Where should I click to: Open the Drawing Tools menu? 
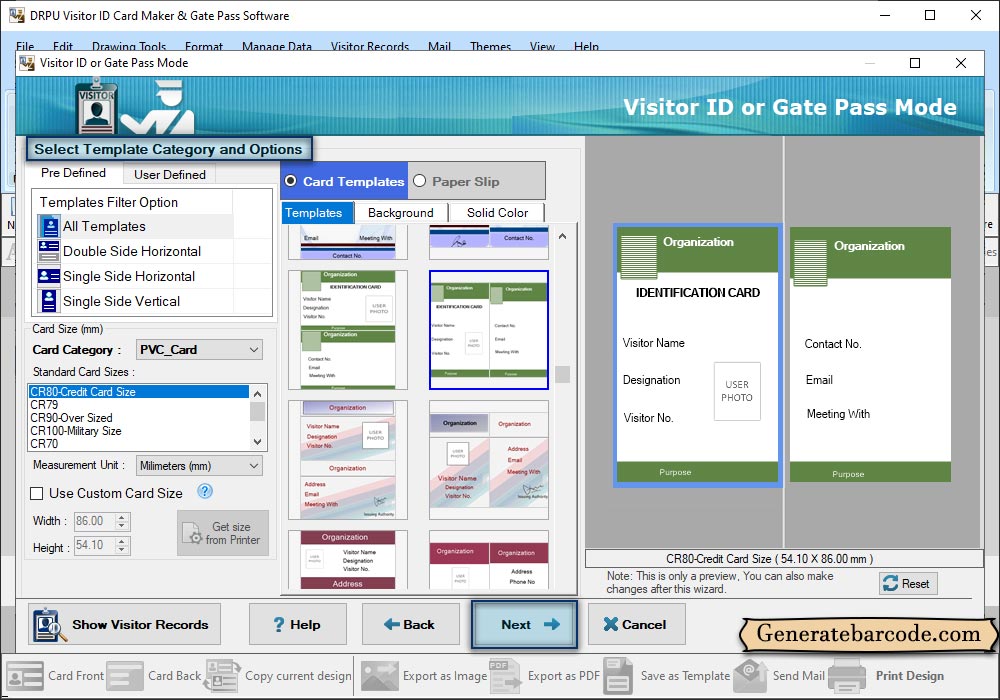(129, 46)
